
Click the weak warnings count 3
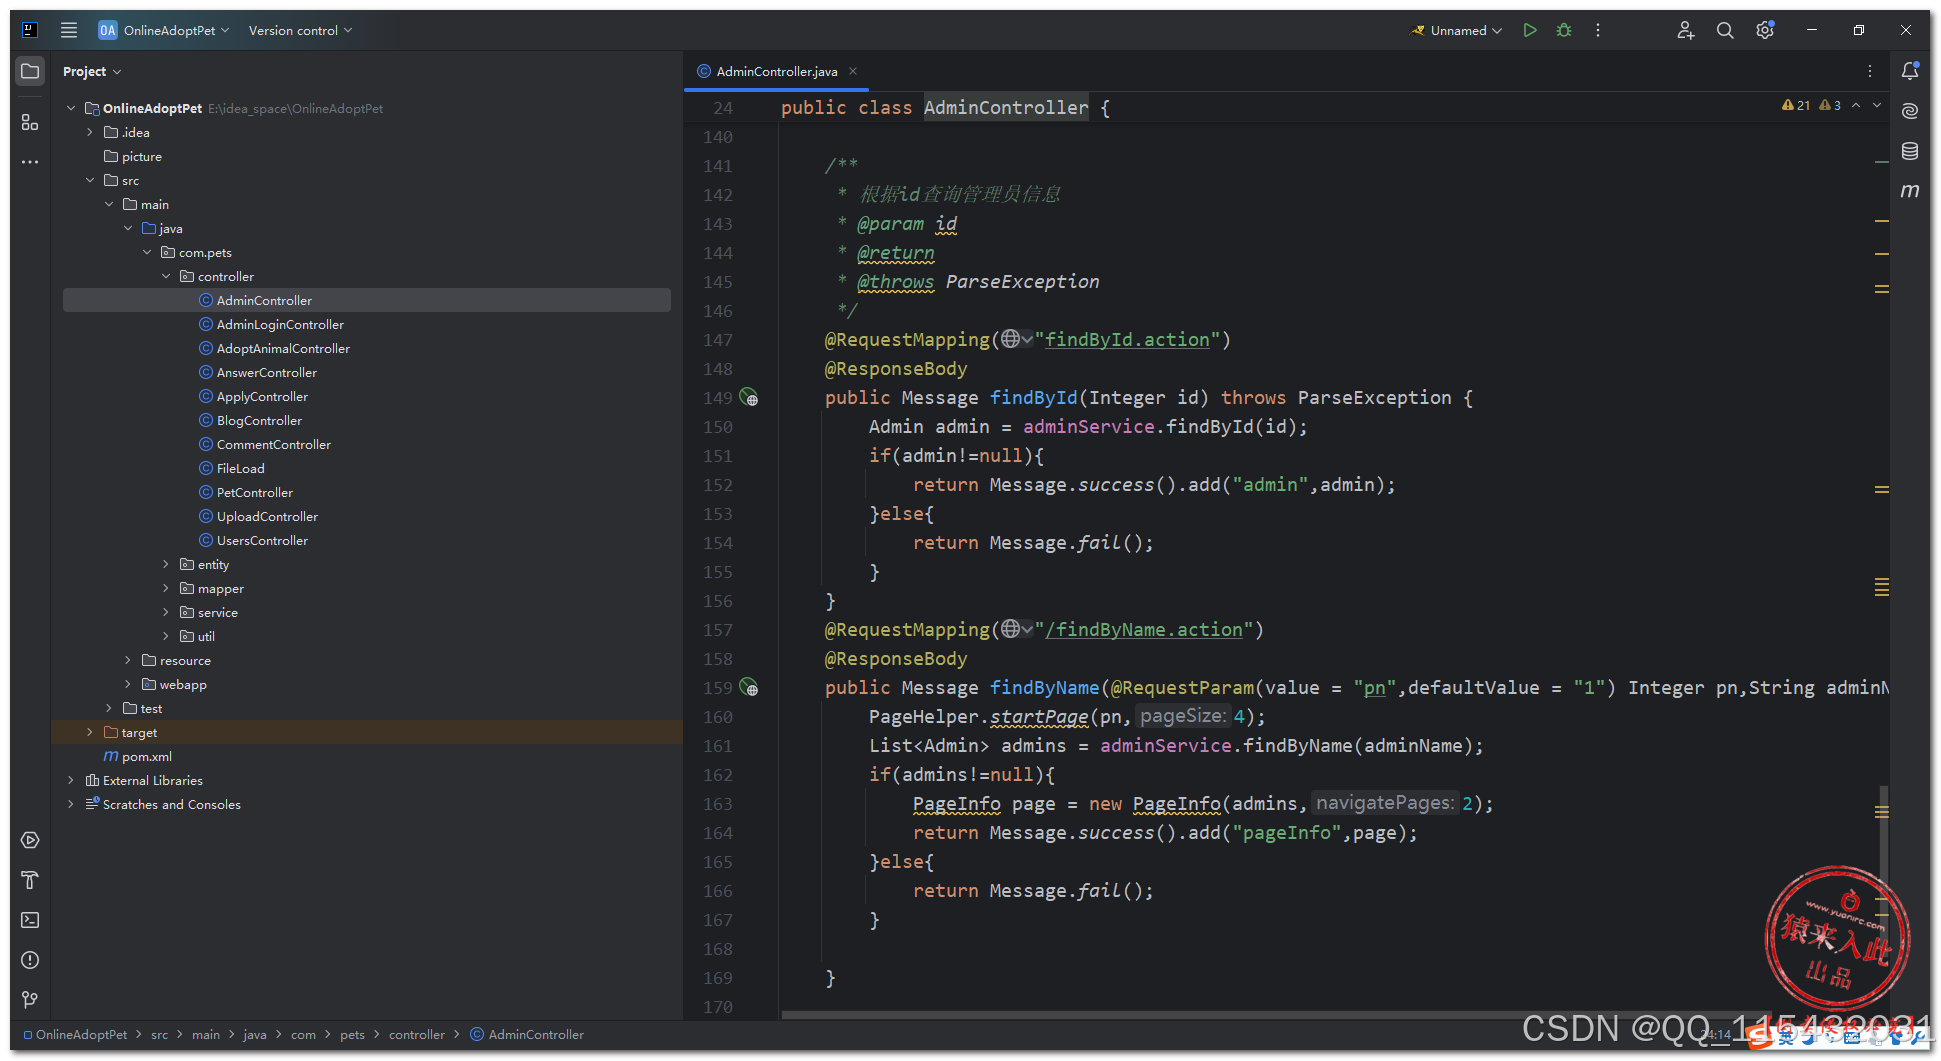tap(1830, 105)
